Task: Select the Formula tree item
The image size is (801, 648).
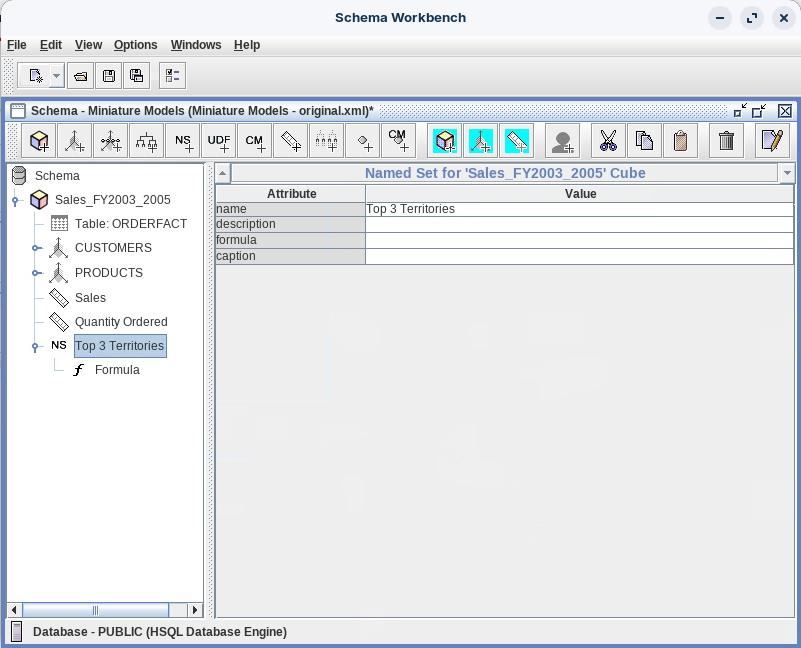Action: tap(116, 370)
